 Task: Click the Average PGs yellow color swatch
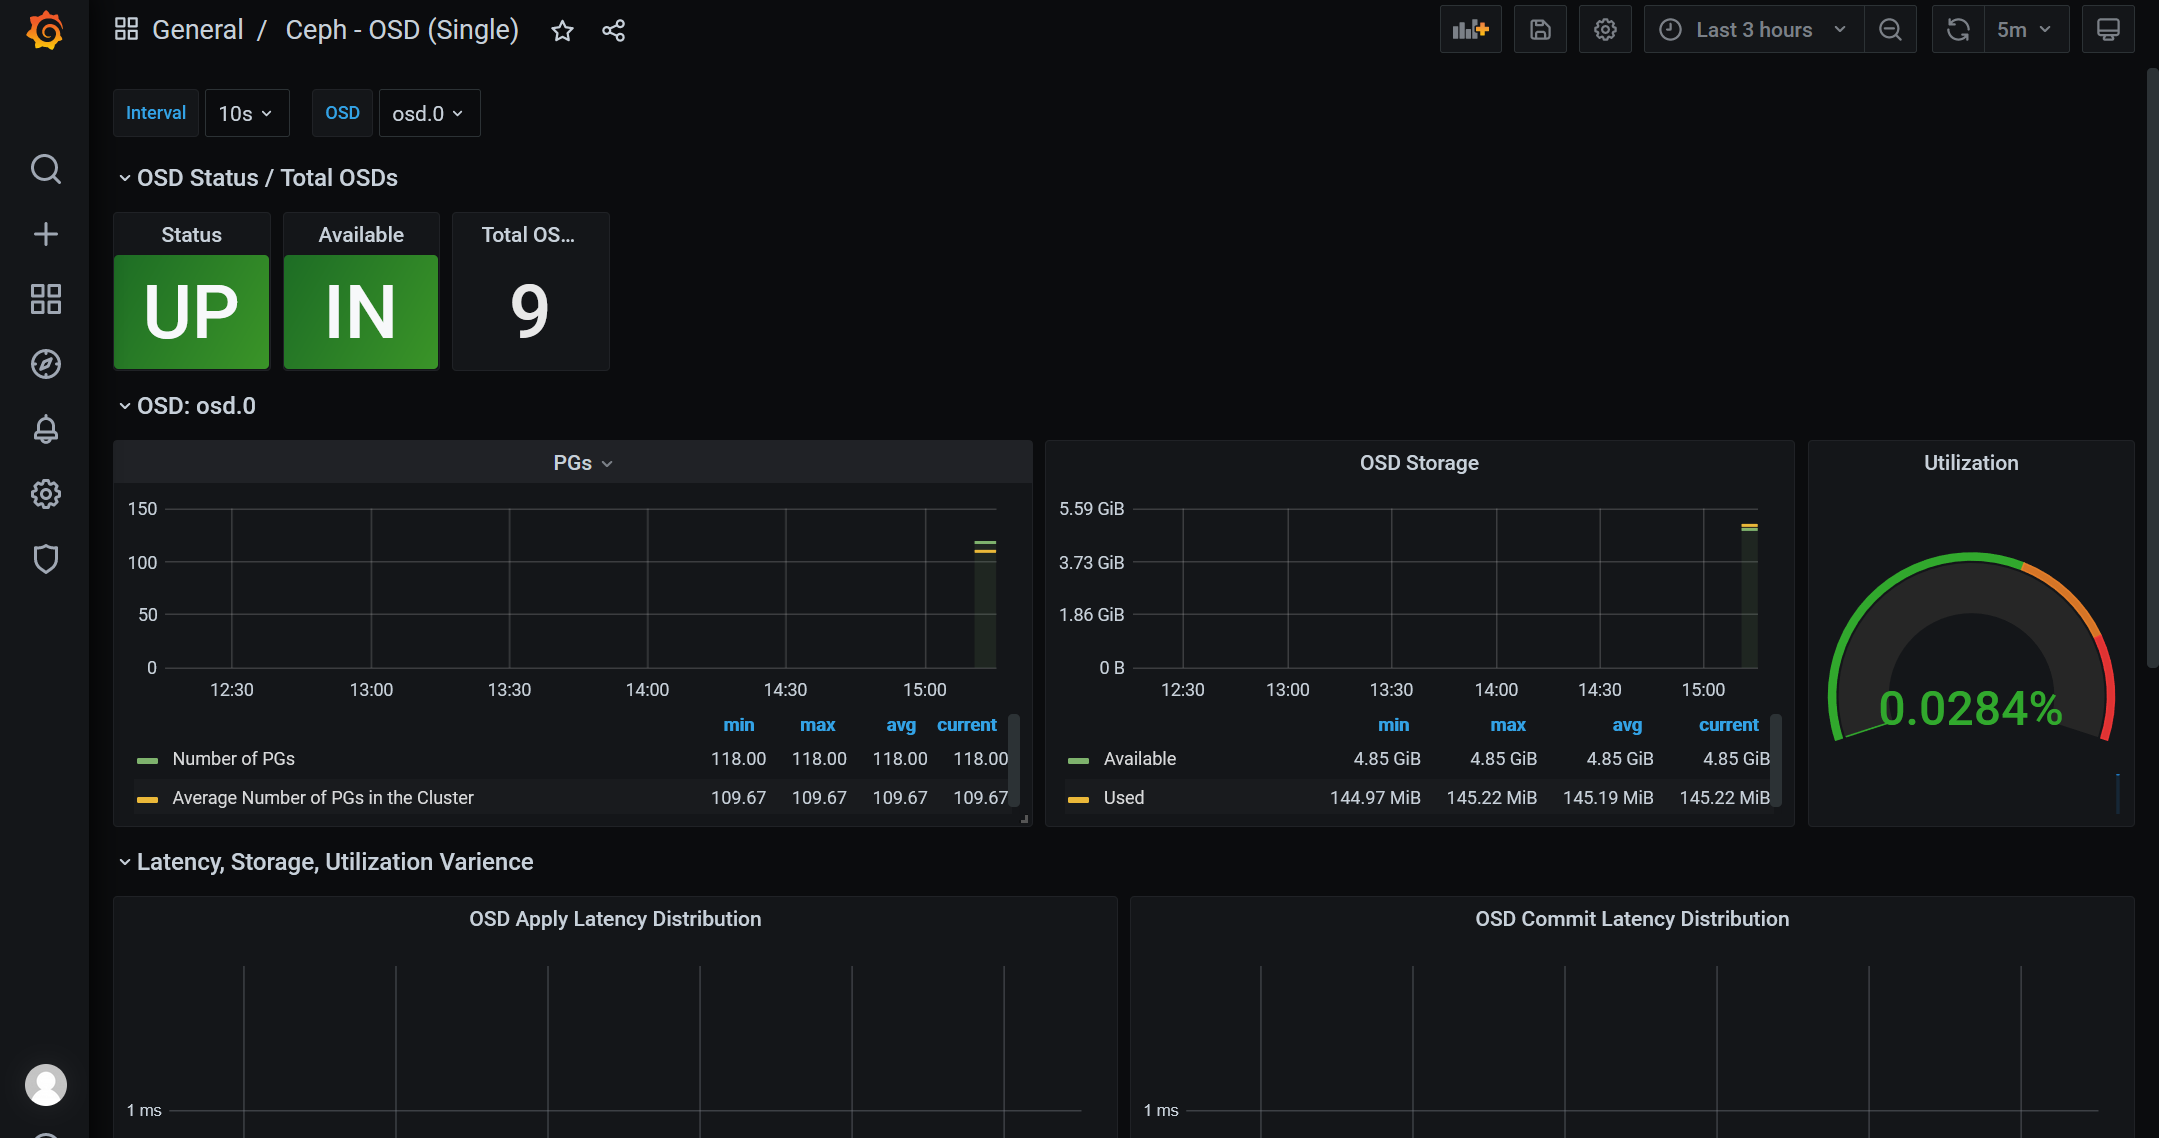147,799
